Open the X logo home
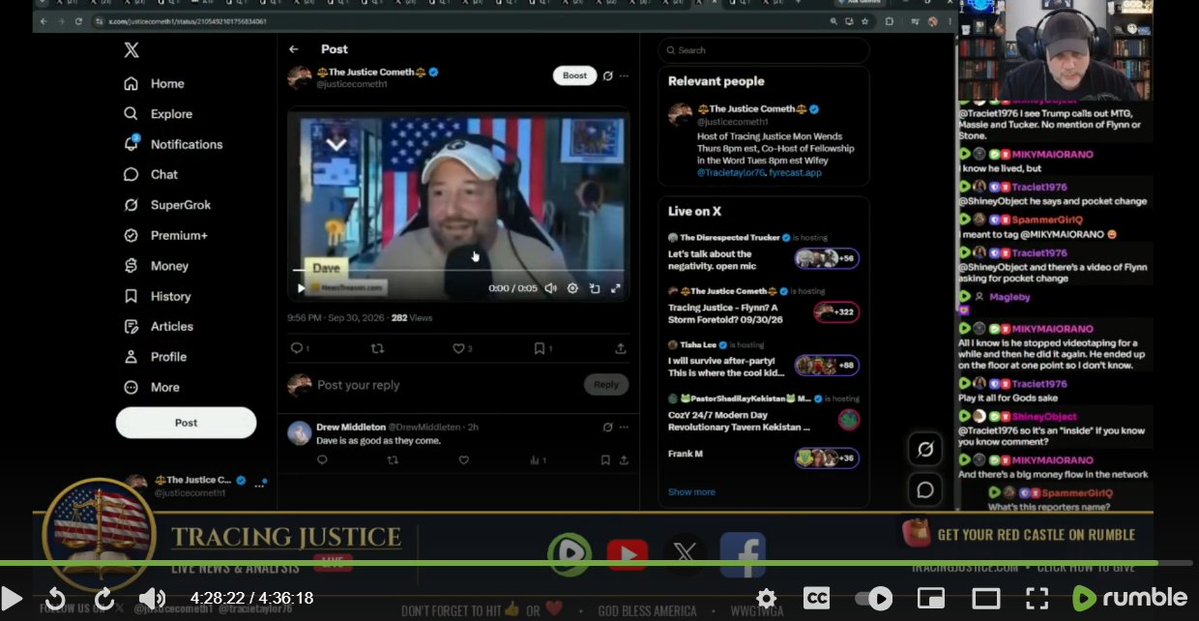This screenshot has width=1199, height=621. tap(132, 50)
